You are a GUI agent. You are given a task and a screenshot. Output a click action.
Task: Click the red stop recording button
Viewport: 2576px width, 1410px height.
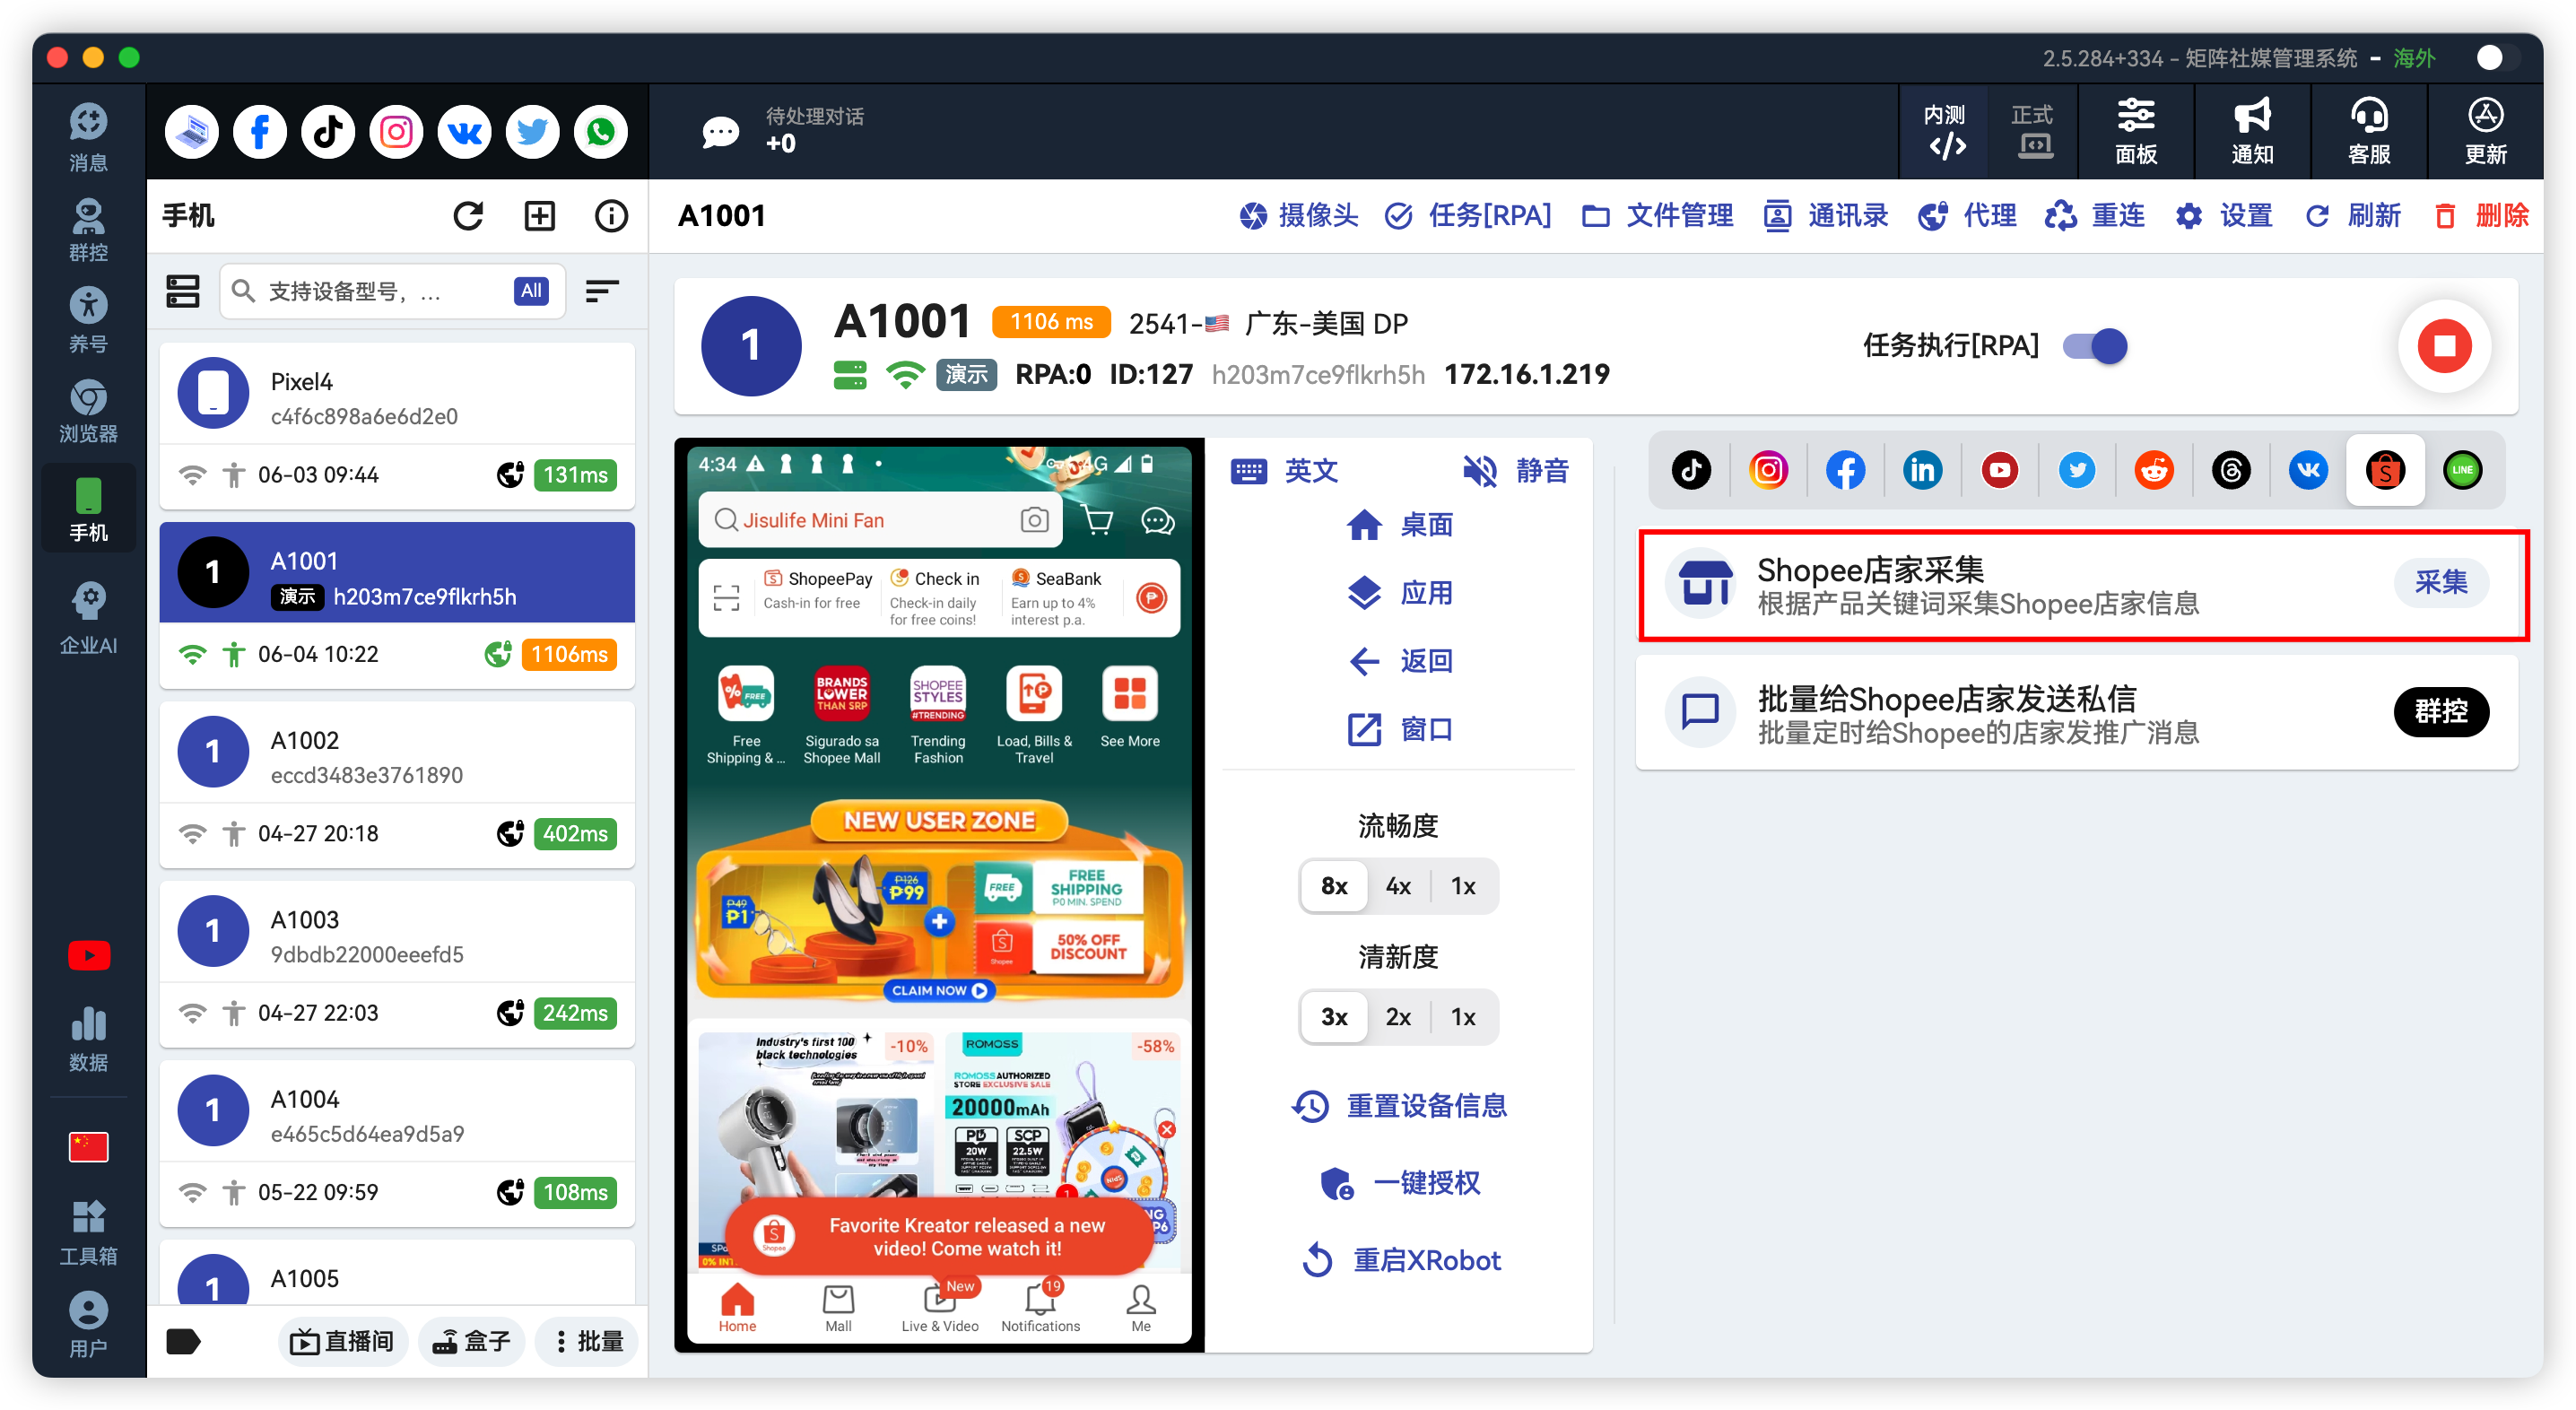(x=2444, y=346)
